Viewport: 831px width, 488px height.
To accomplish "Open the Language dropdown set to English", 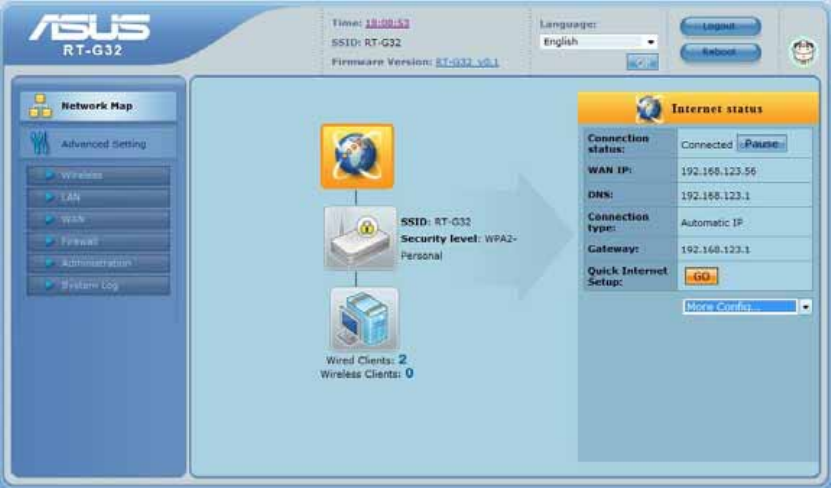I will pos(598,42).
